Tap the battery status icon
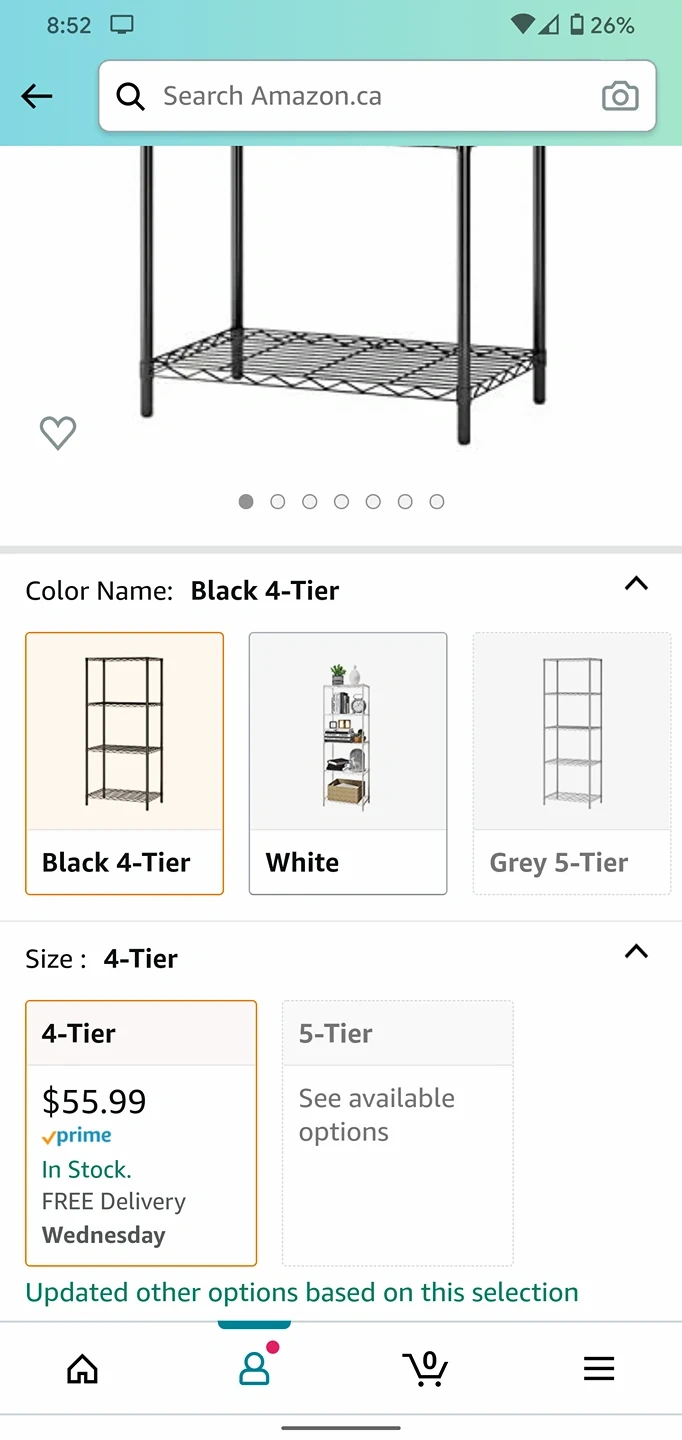 pyautogui.click(x=577, y=25)
